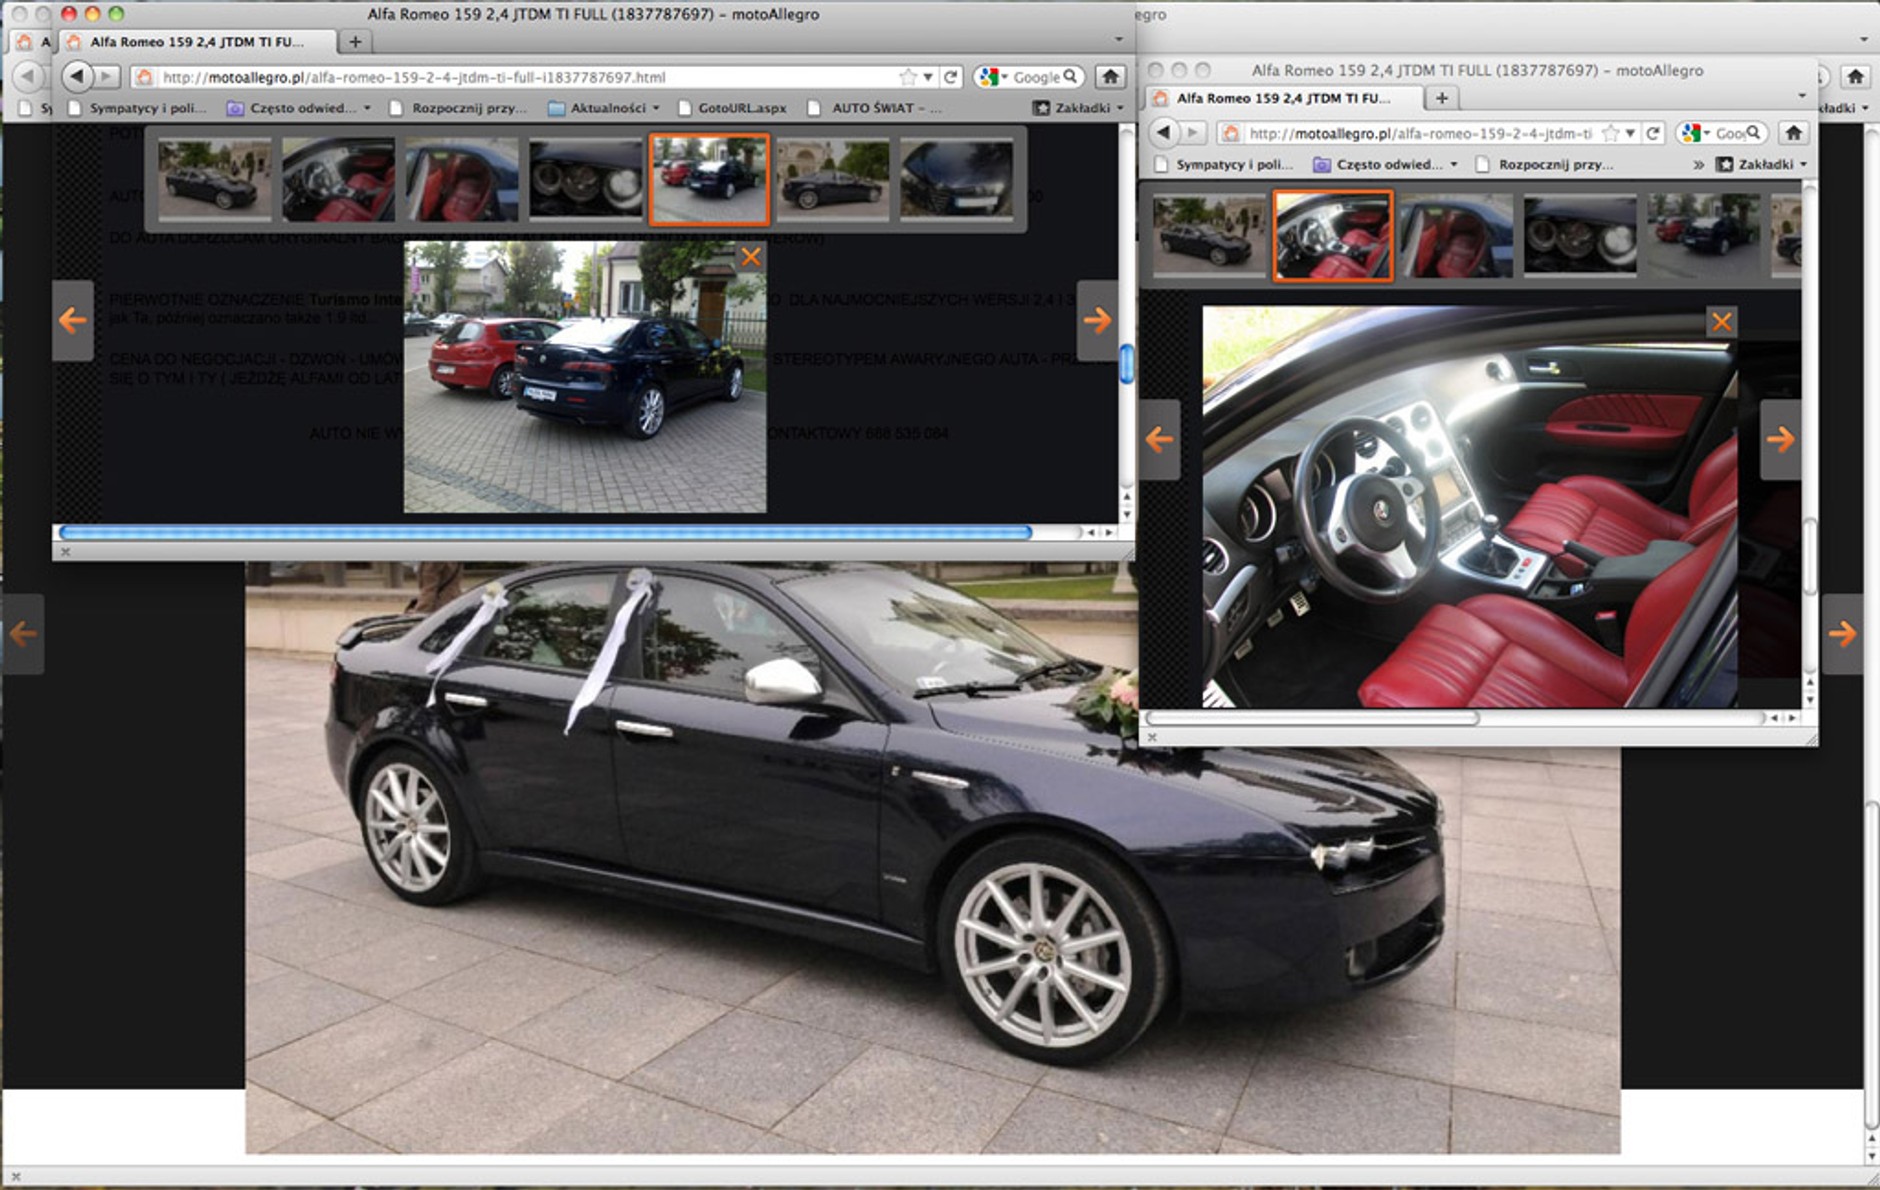
Task: Bookmark page with star icon in left window
Action: [x=908, y=77]
